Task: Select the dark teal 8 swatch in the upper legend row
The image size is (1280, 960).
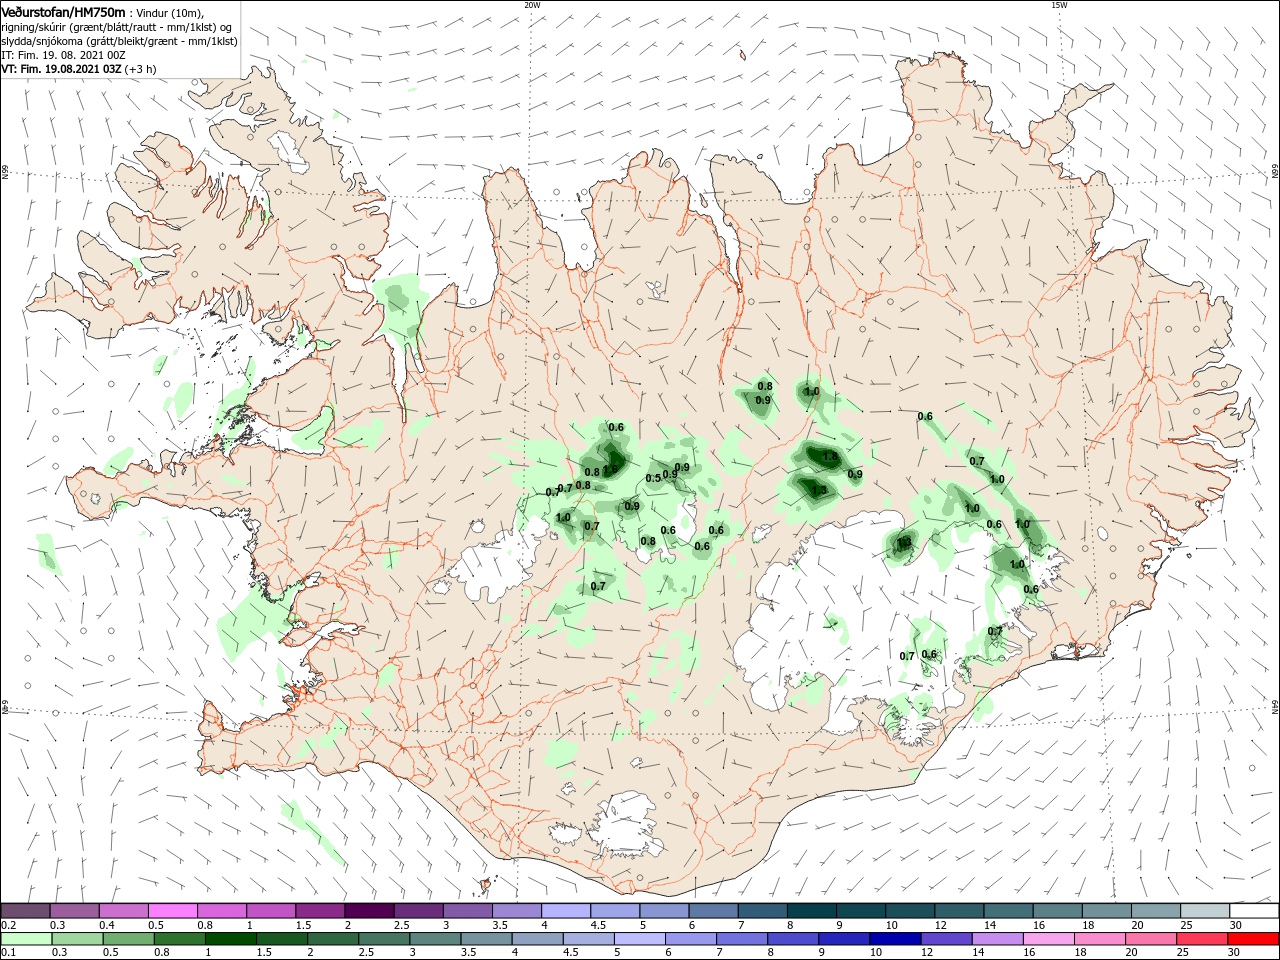Action: point(812,910)
